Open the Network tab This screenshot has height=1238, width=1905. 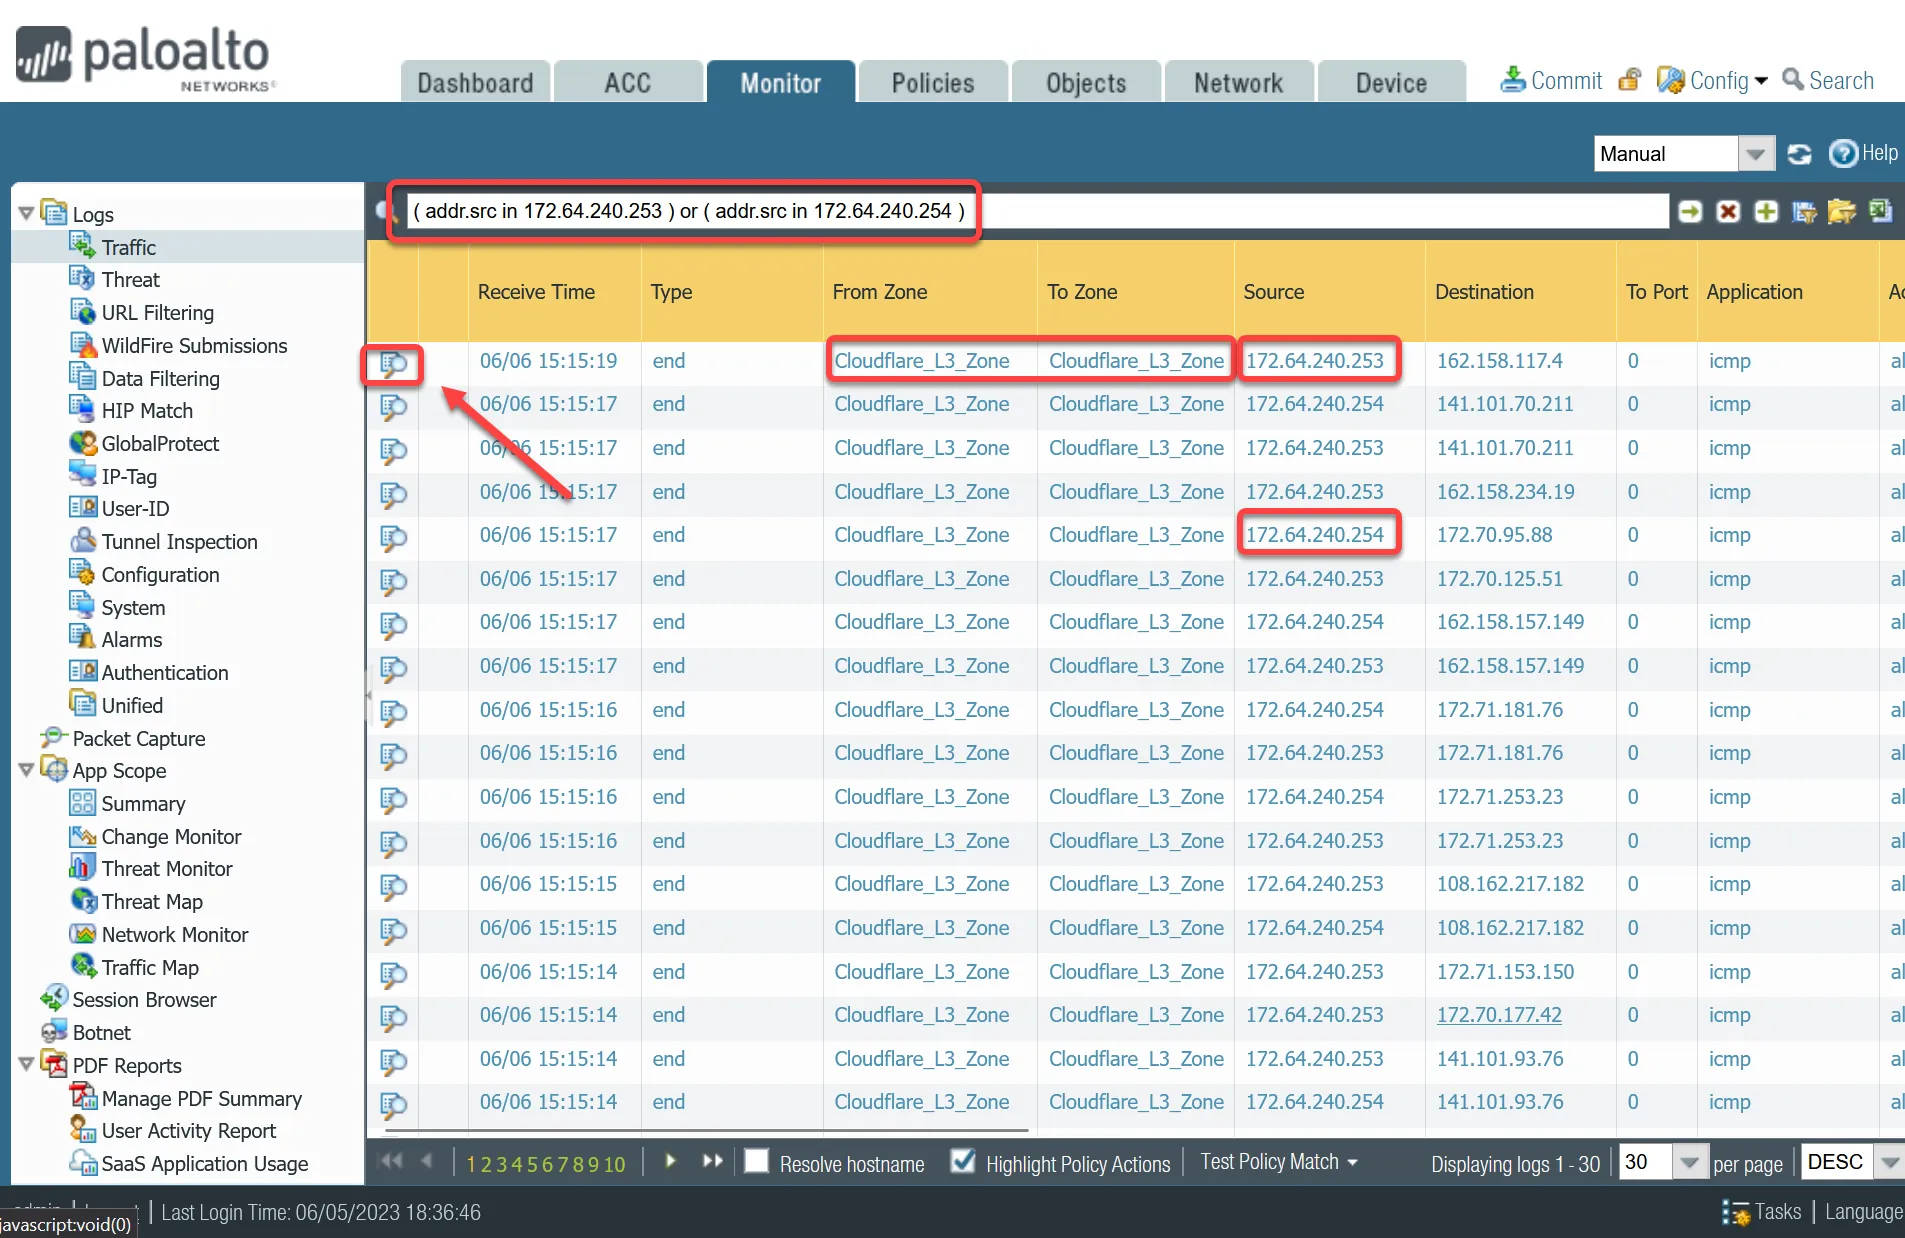[x=1238, y=81]
